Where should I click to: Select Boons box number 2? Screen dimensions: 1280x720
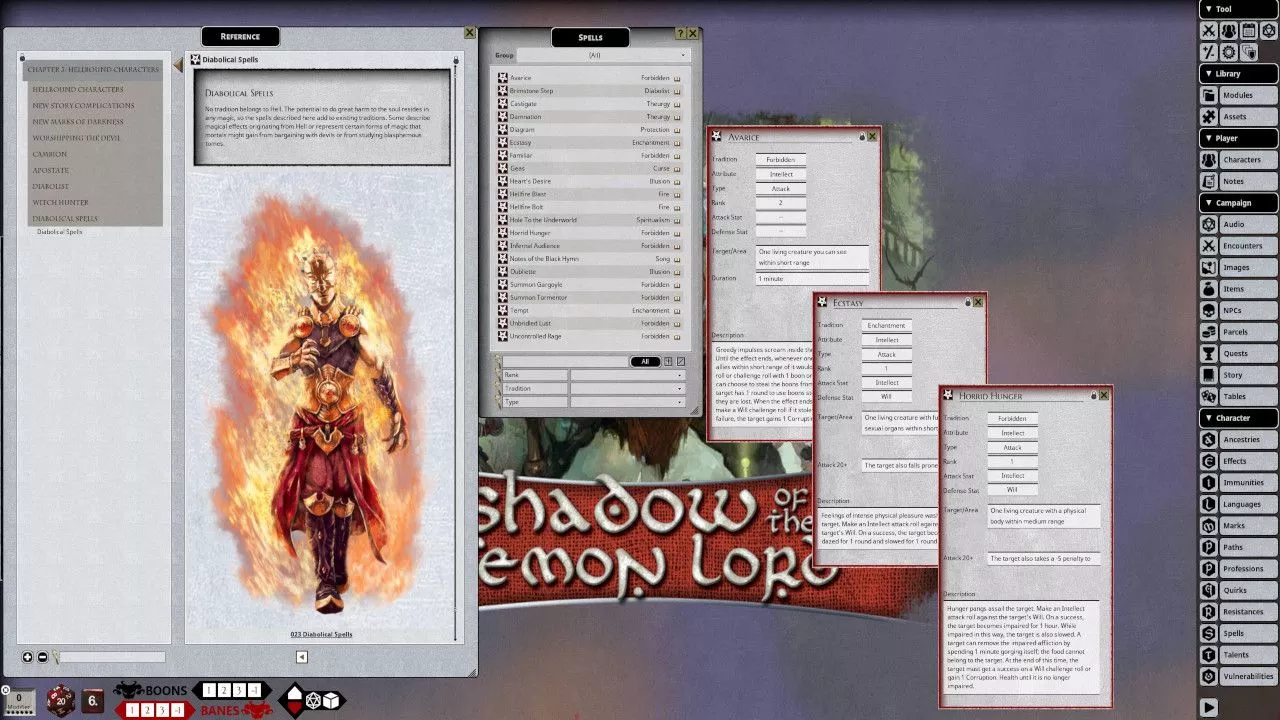point(224,690)
